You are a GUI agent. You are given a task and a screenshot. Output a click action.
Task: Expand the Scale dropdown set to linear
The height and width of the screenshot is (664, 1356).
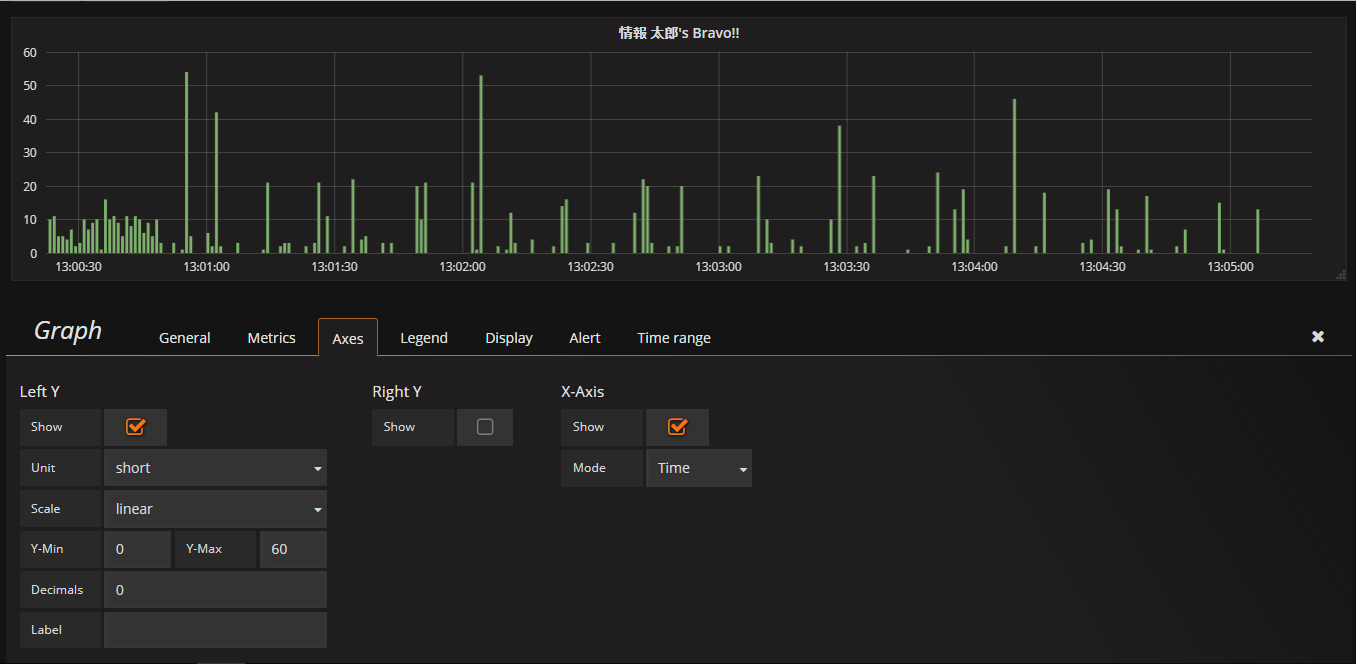point(215,509)
